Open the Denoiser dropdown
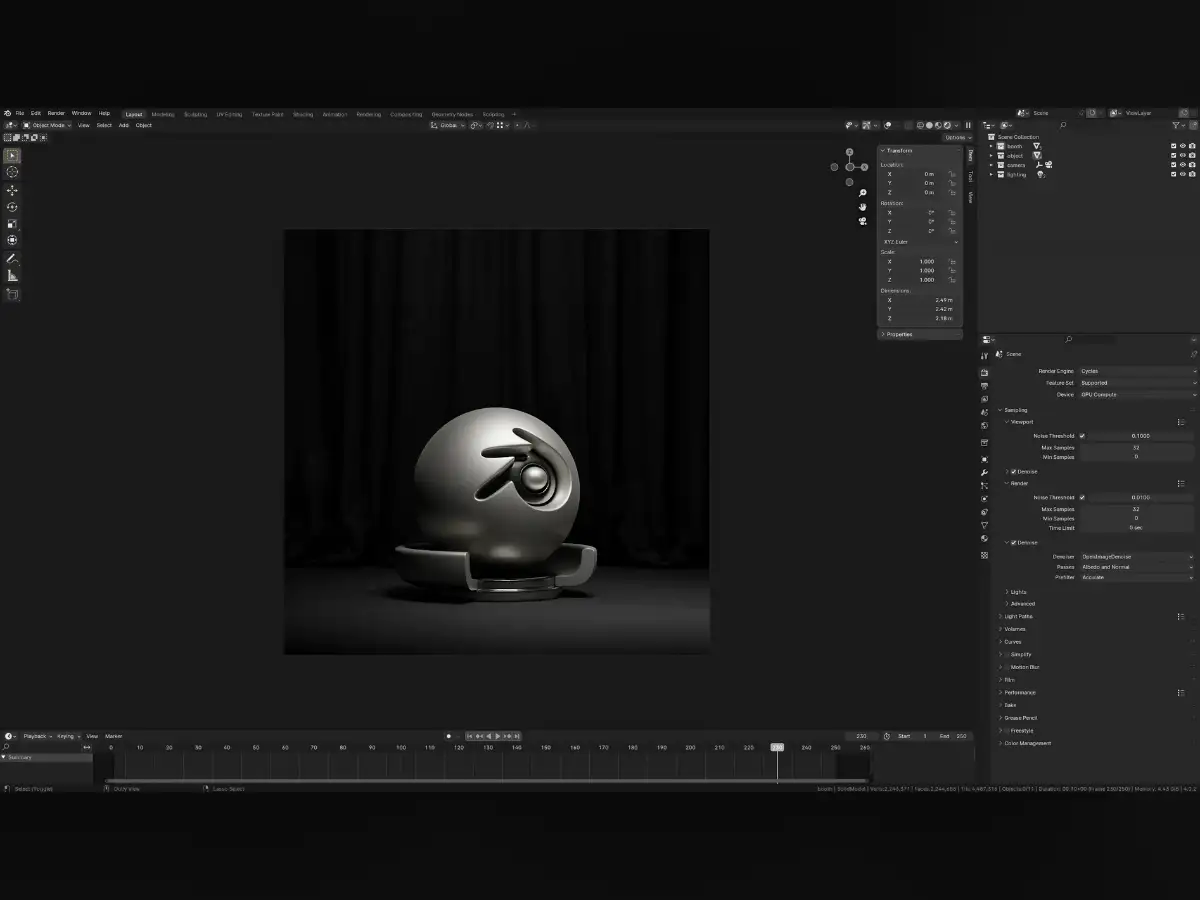1200x900 pixels. pos(1137,556)
